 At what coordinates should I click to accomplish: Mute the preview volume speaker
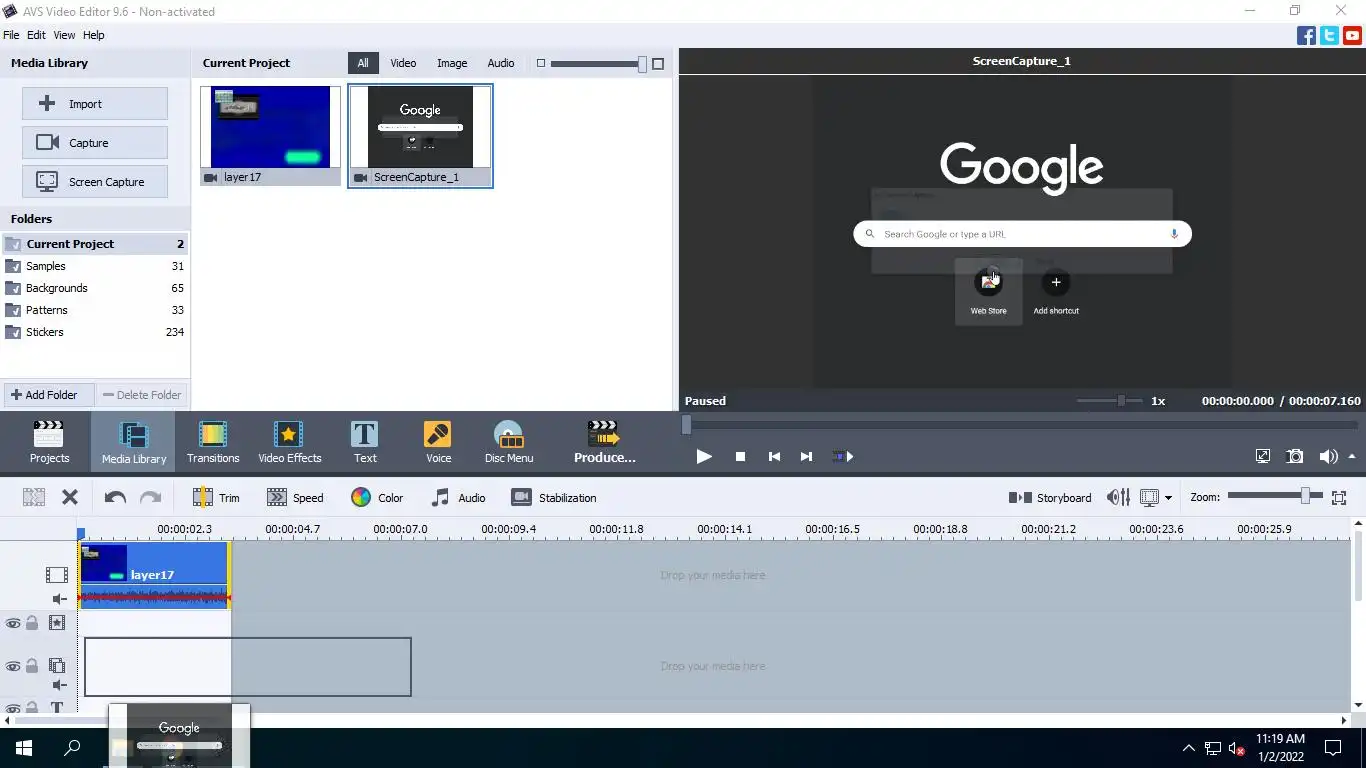pyautogui.click(x=1328, y=456)
